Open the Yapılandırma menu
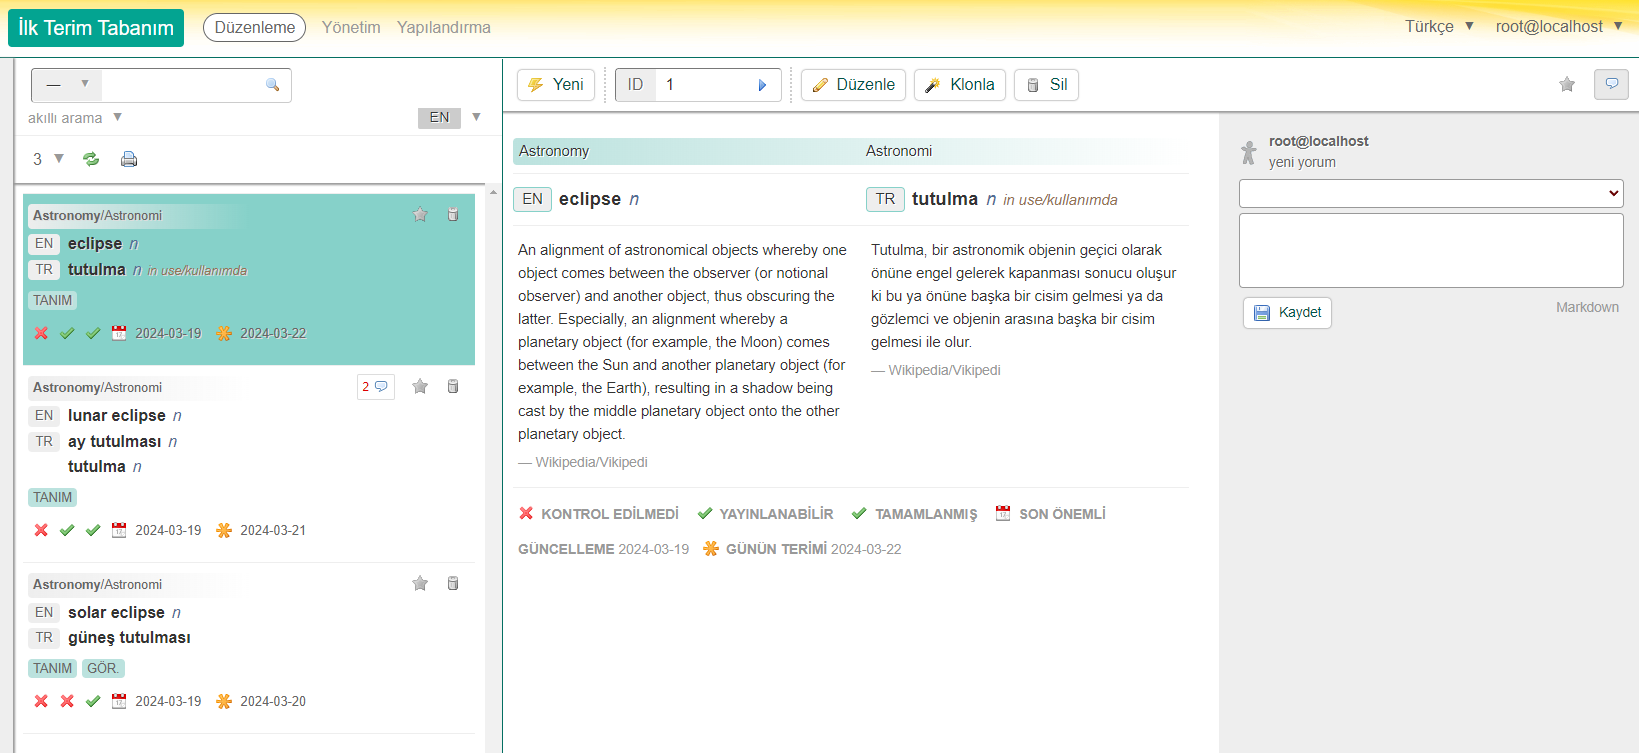1639x753 pixels. 443,28
